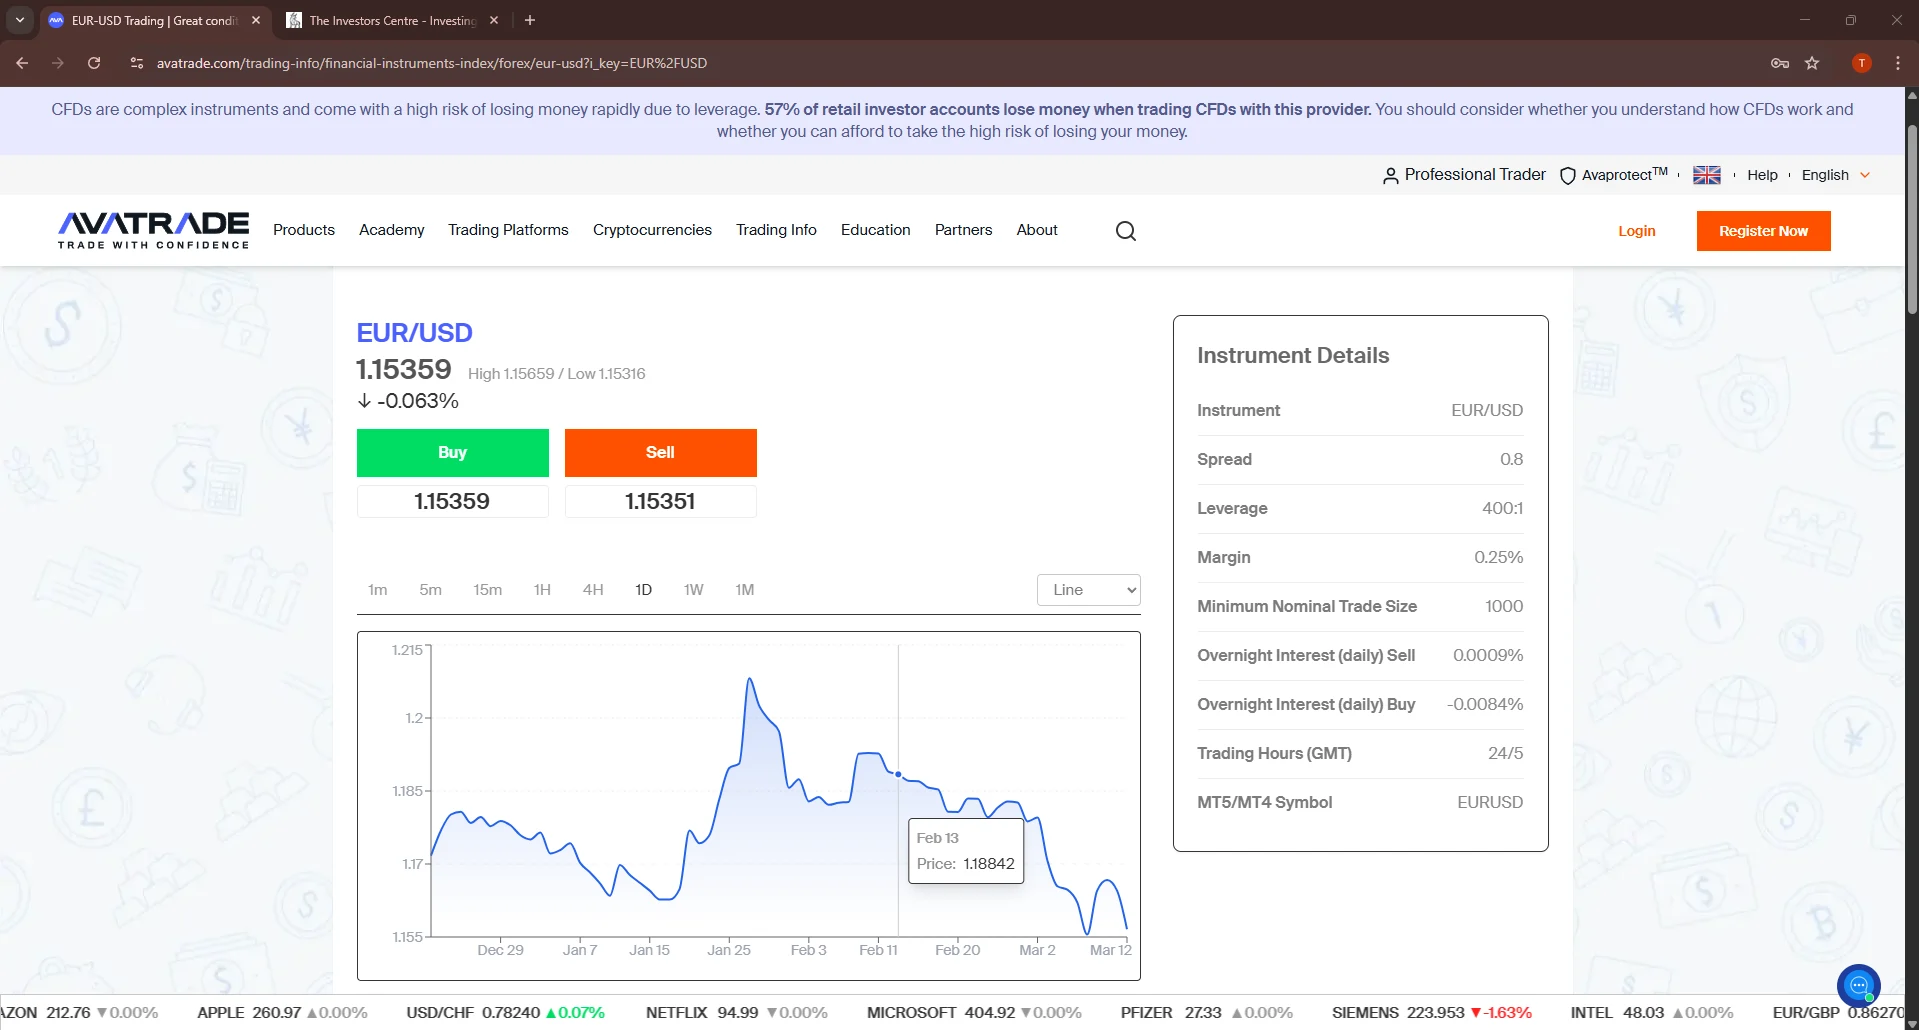Click the Spread 0.8 value
The height and width of the screenshot is (1030, 1919).
click(x=1511, y=459)
